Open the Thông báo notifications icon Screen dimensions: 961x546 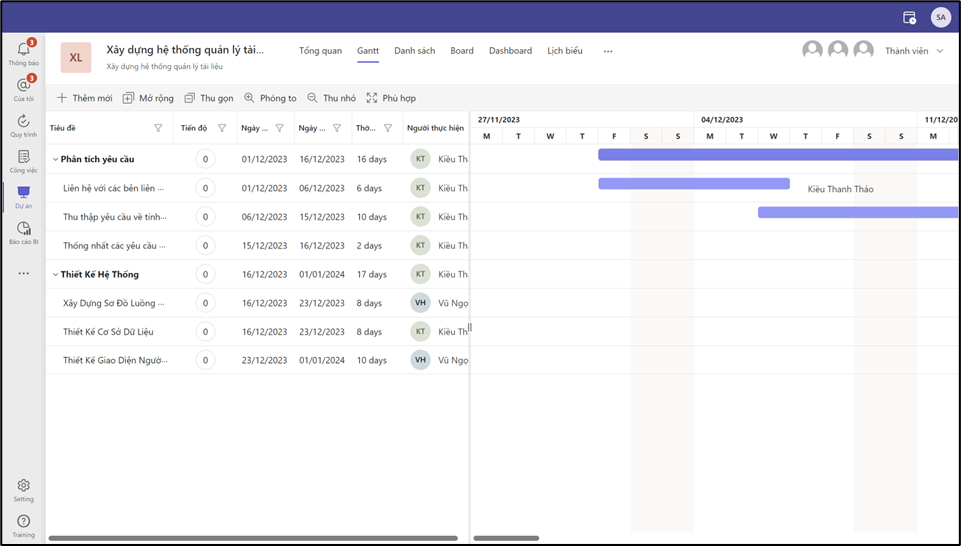click(x=23, y=50)
